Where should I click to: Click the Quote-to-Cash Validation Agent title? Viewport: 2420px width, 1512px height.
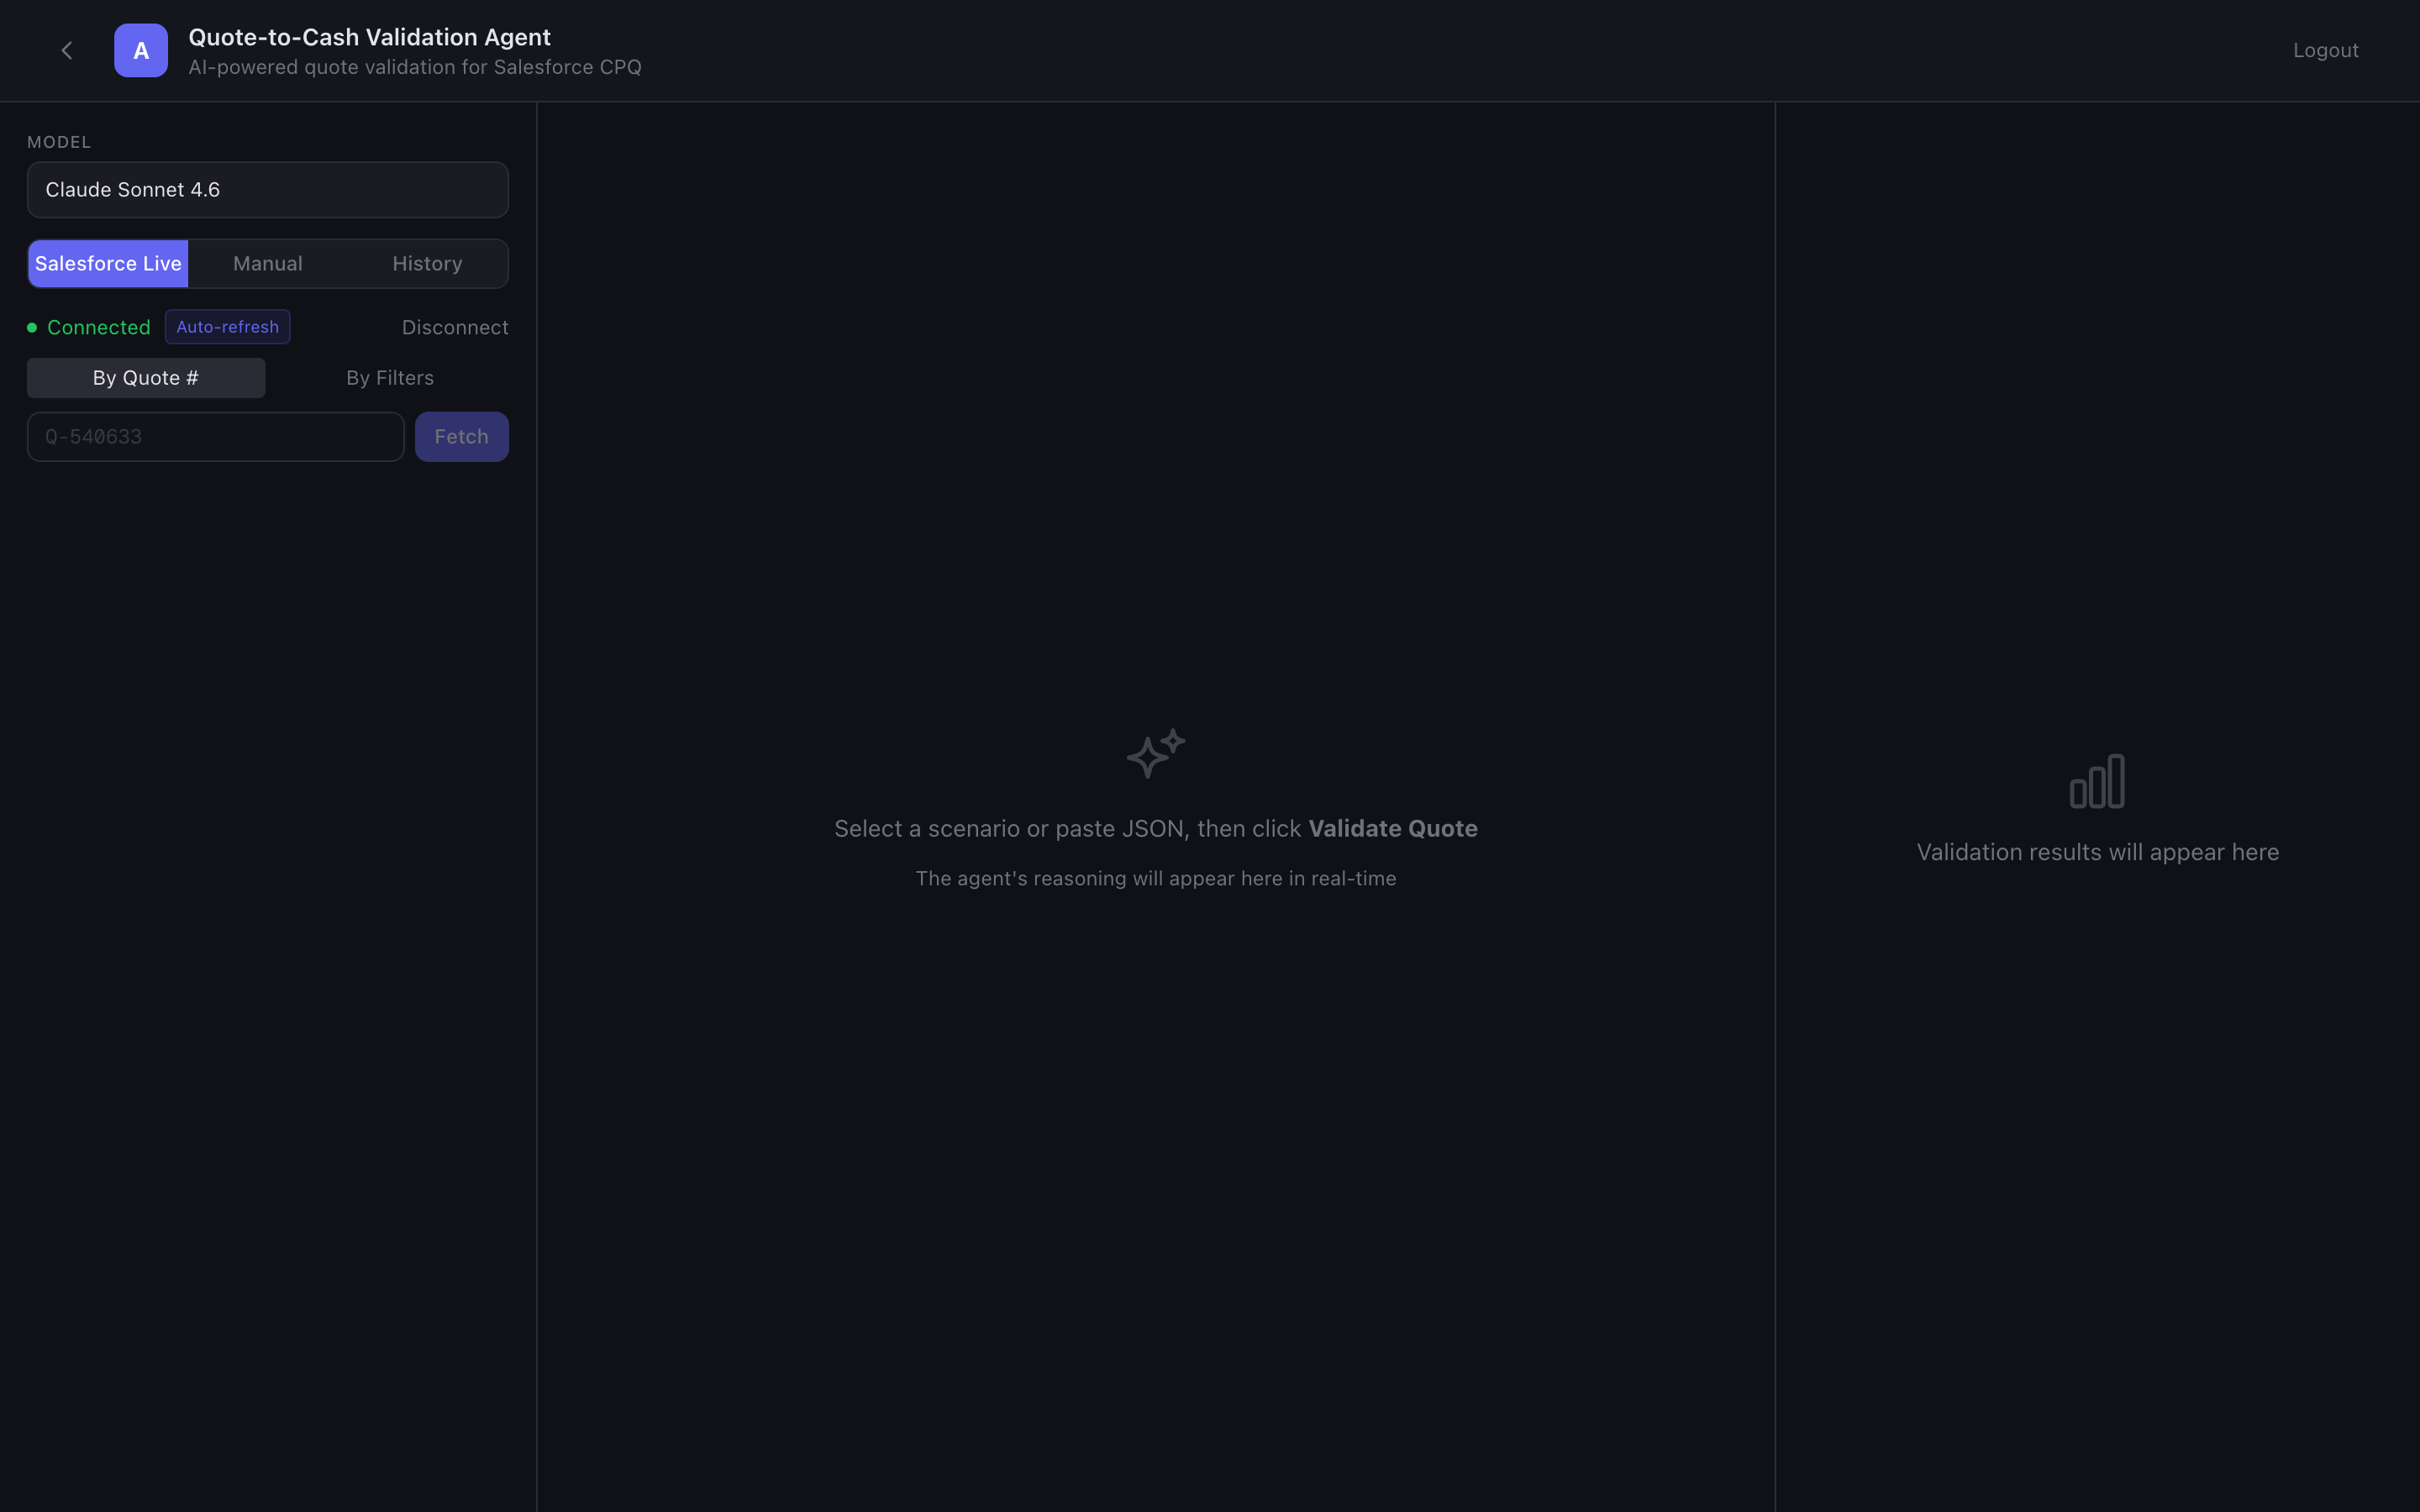pos(369,37)
